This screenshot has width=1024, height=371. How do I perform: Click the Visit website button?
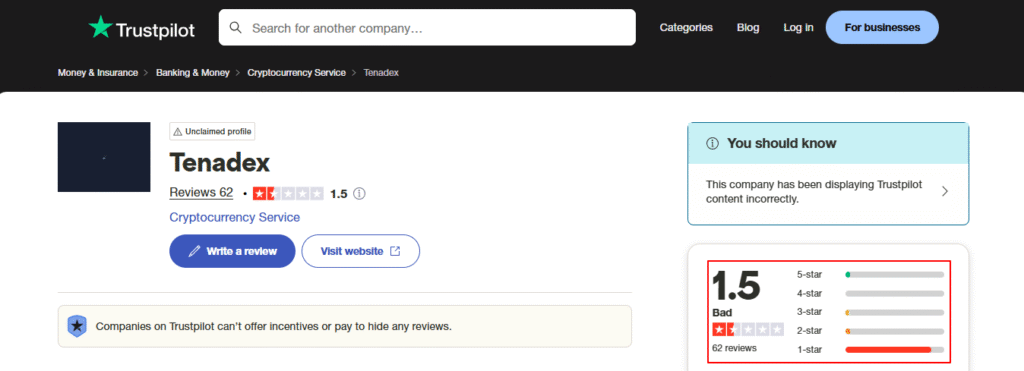tap(360, 251)
